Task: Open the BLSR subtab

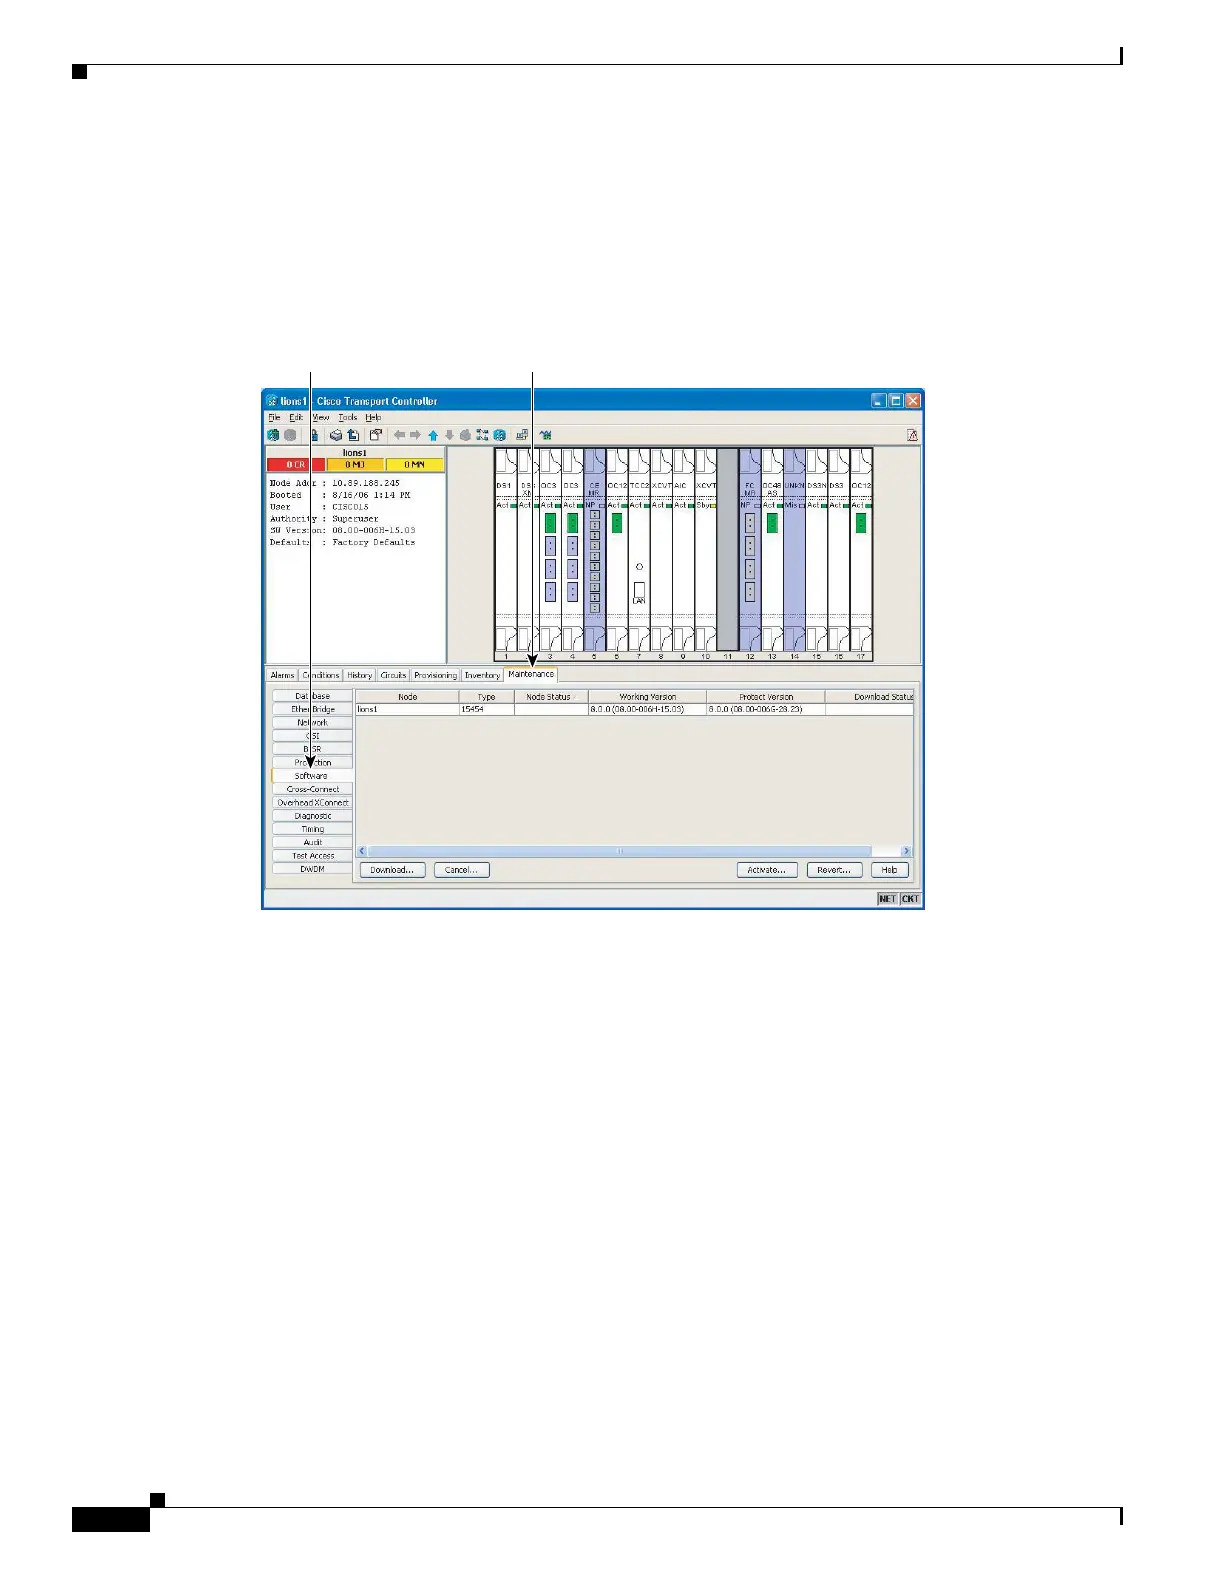Action: (313, 749)
